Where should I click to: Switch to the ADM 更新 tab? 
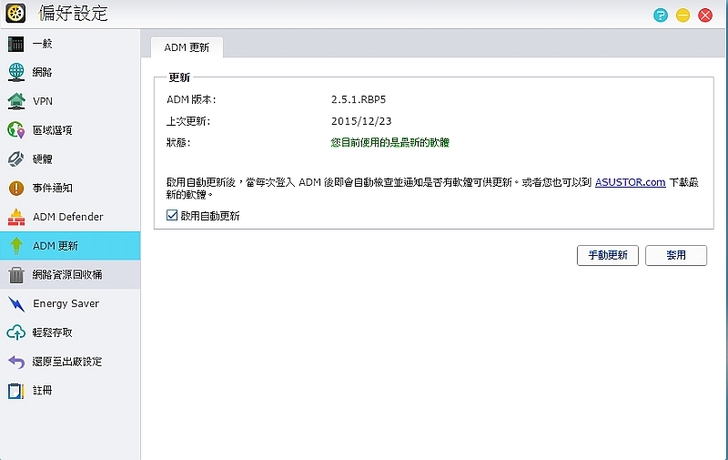(187, 47)
